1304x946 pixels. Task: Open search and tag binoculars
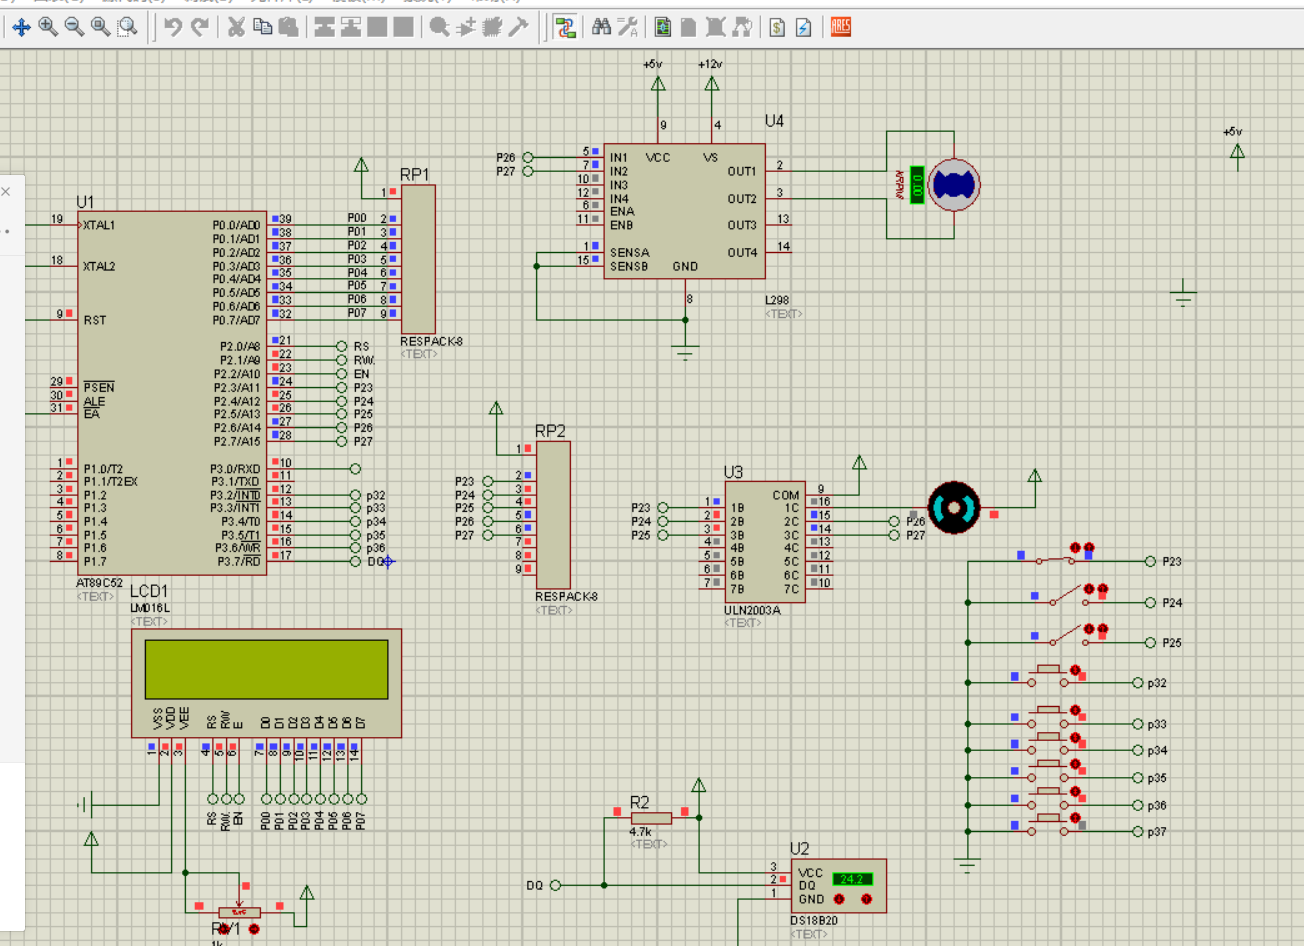point(601,27)
